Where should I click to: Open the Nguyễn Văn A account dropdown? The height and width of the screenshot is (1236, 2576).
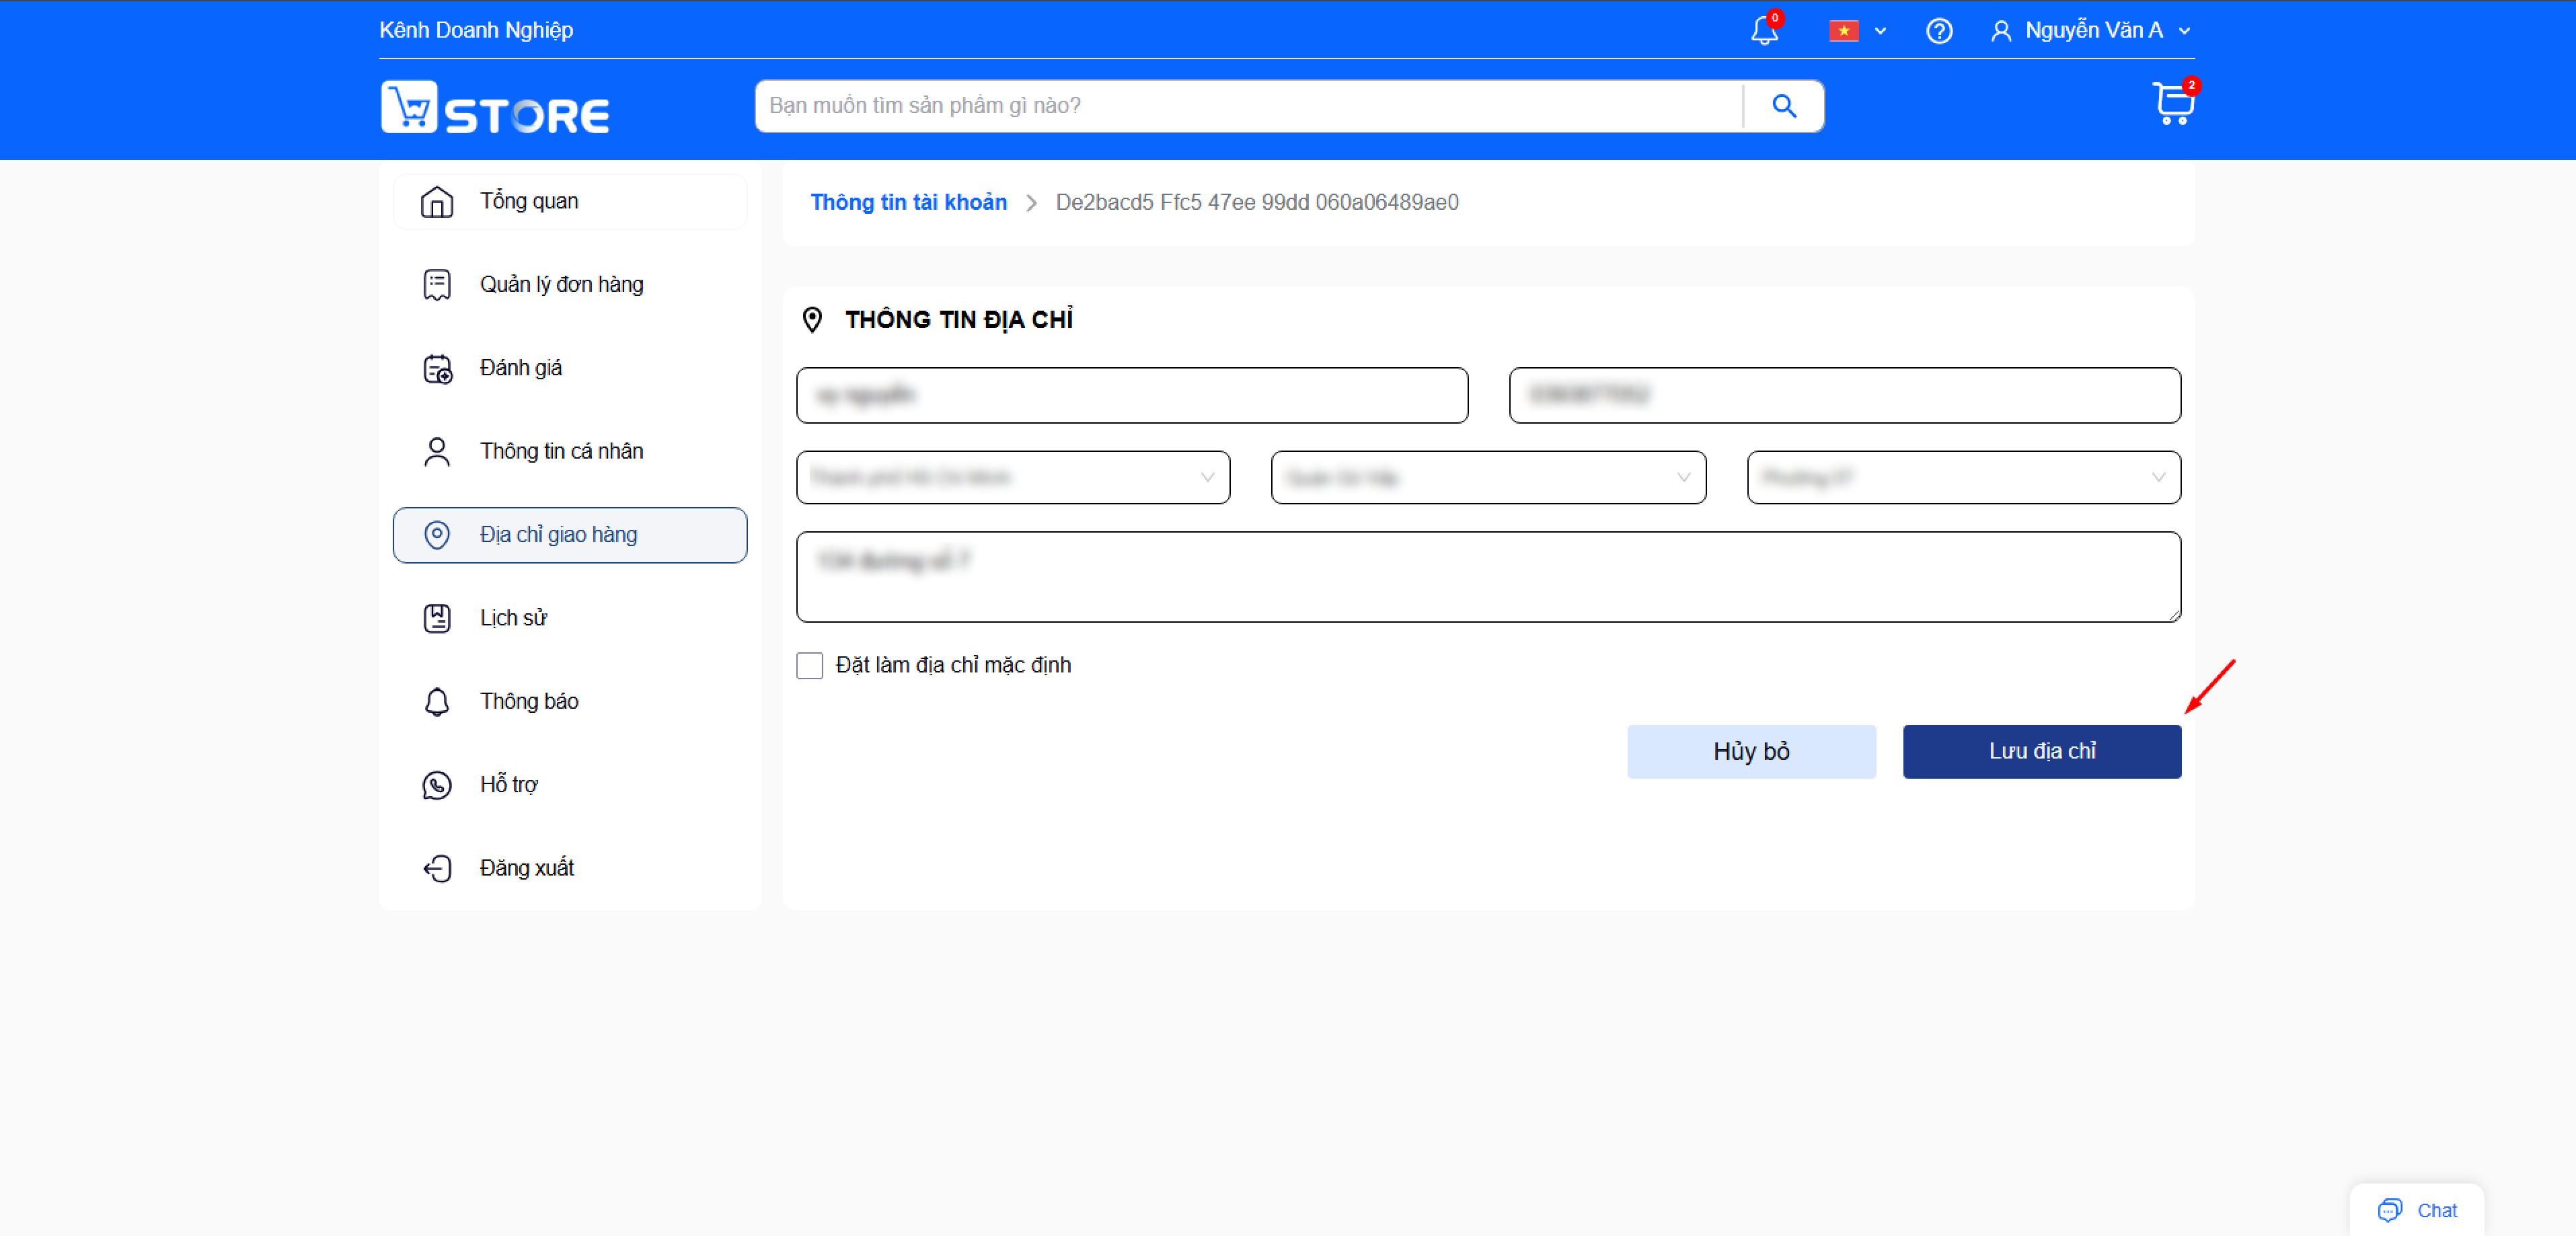(2092, 31)
